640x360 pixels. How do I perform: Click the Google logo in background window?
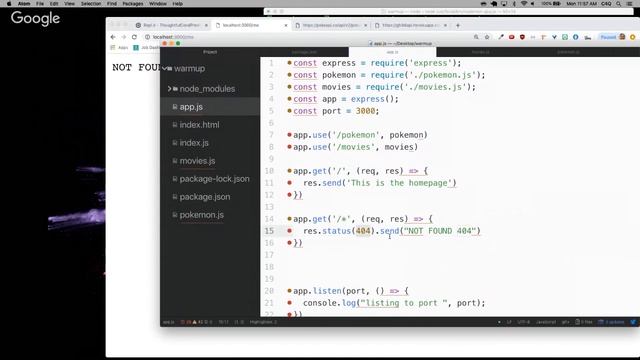36,18
